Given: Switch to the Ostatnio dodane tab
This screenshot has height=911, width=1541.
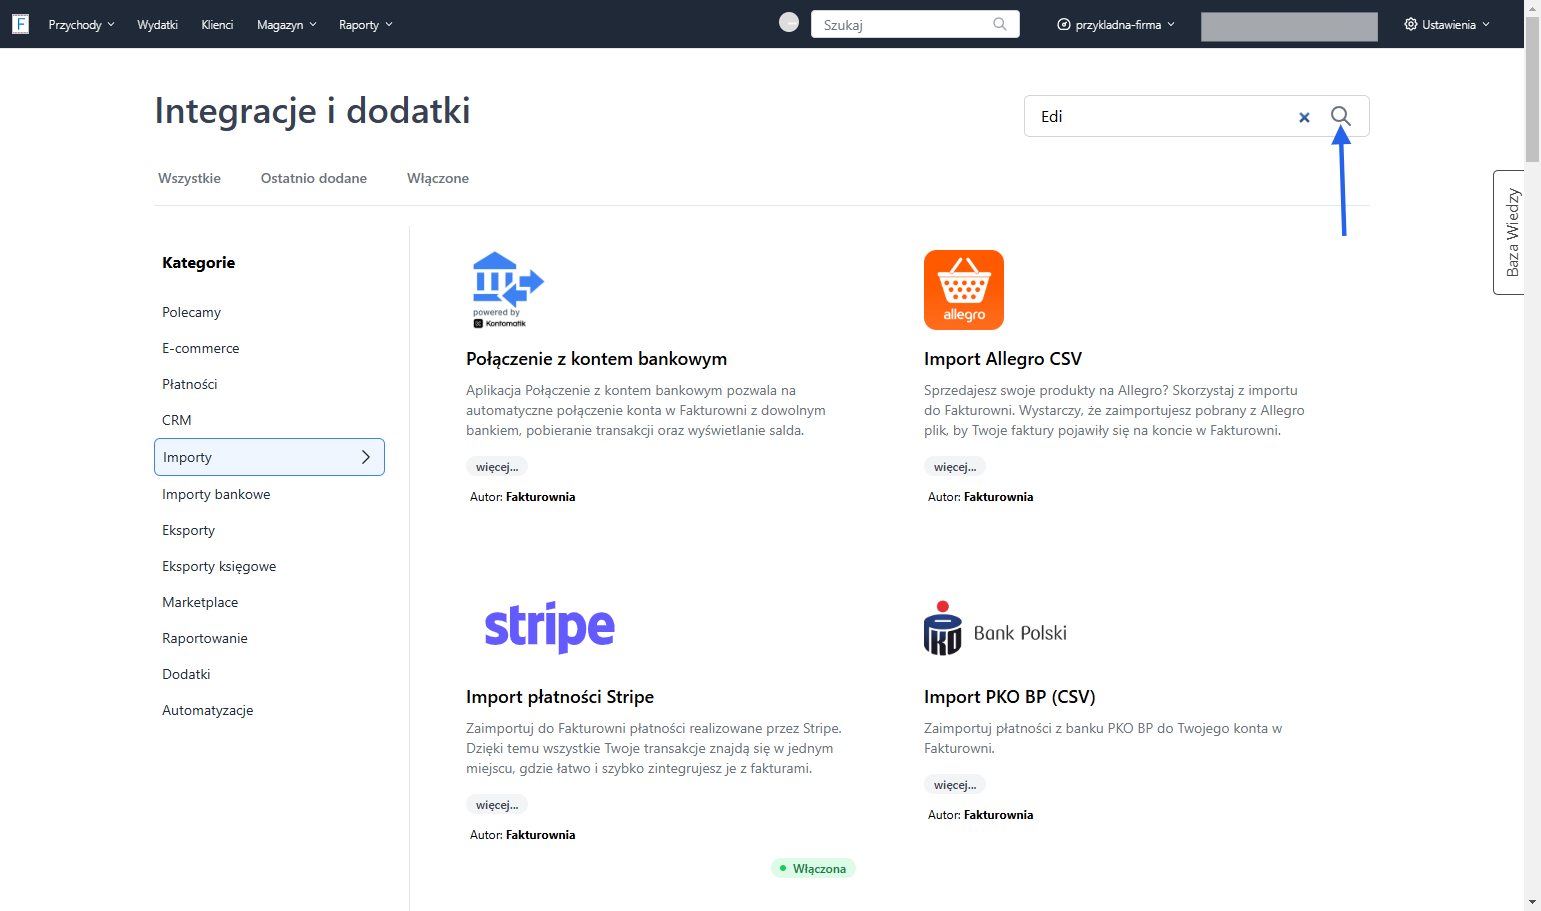Looking at the screenshot, I should pyautogui.click(x=314, y=178).
